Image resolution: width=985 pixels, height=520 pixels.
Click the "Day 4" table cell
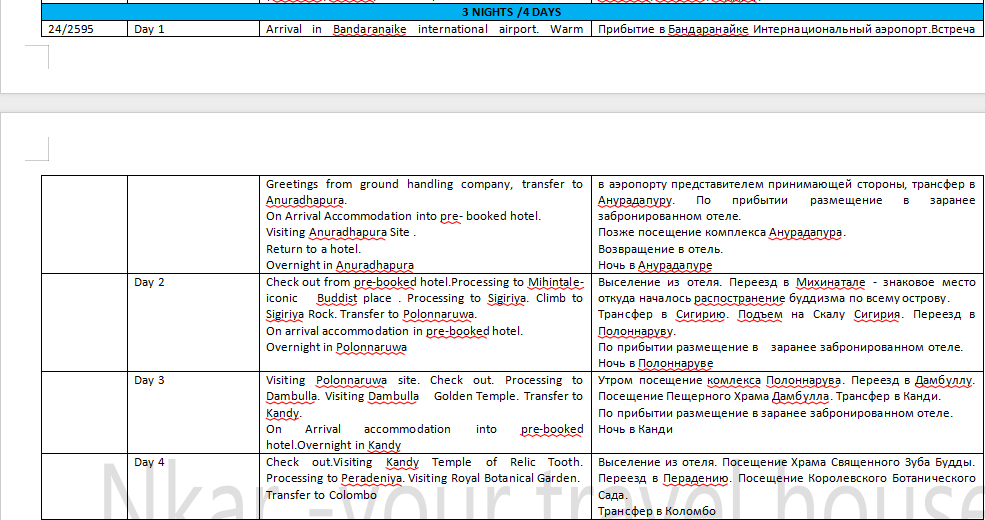point(149,462)
